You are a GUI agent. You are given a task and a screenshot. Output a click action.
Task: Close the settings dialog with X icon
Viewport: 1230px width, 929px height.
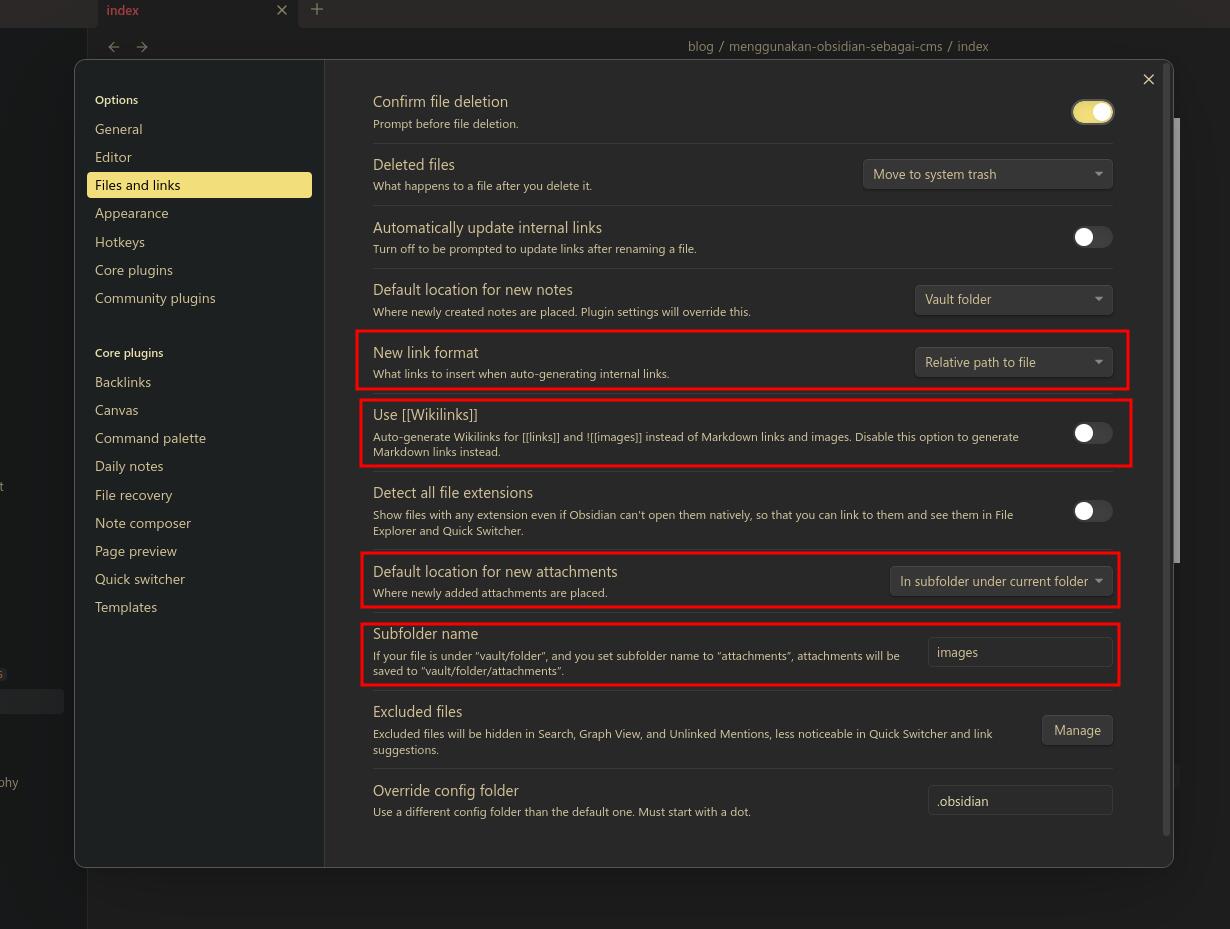(1148, 80)
